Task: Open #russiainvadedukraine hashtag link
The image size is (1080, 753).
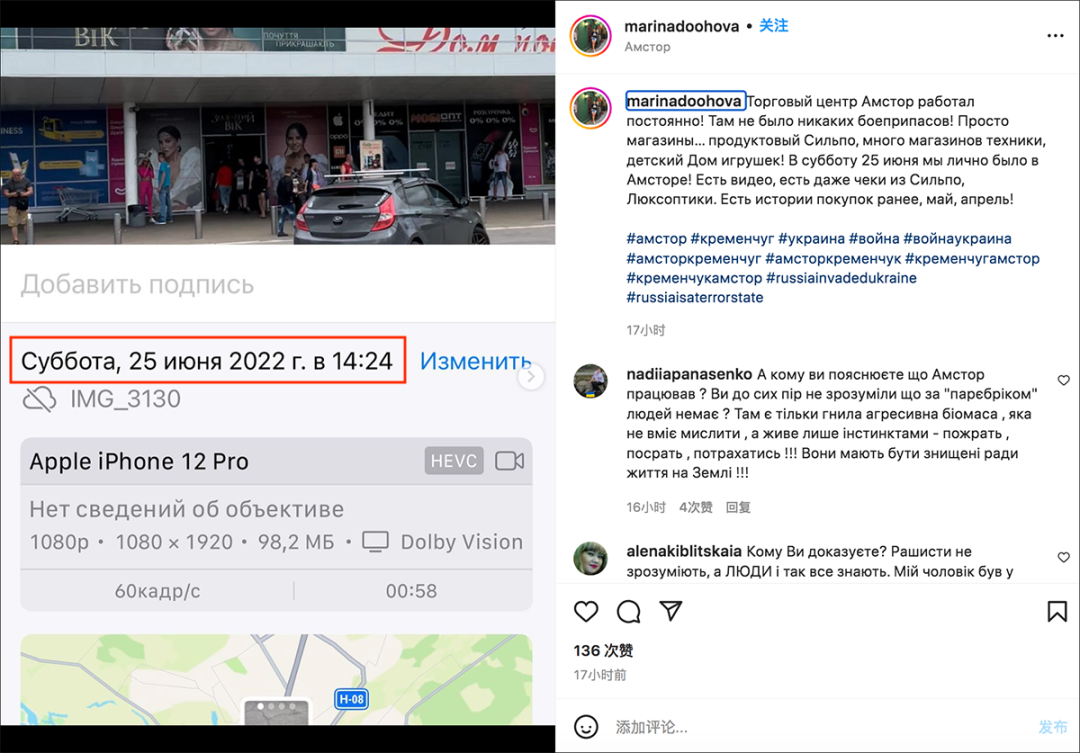Action: [841, 278]
